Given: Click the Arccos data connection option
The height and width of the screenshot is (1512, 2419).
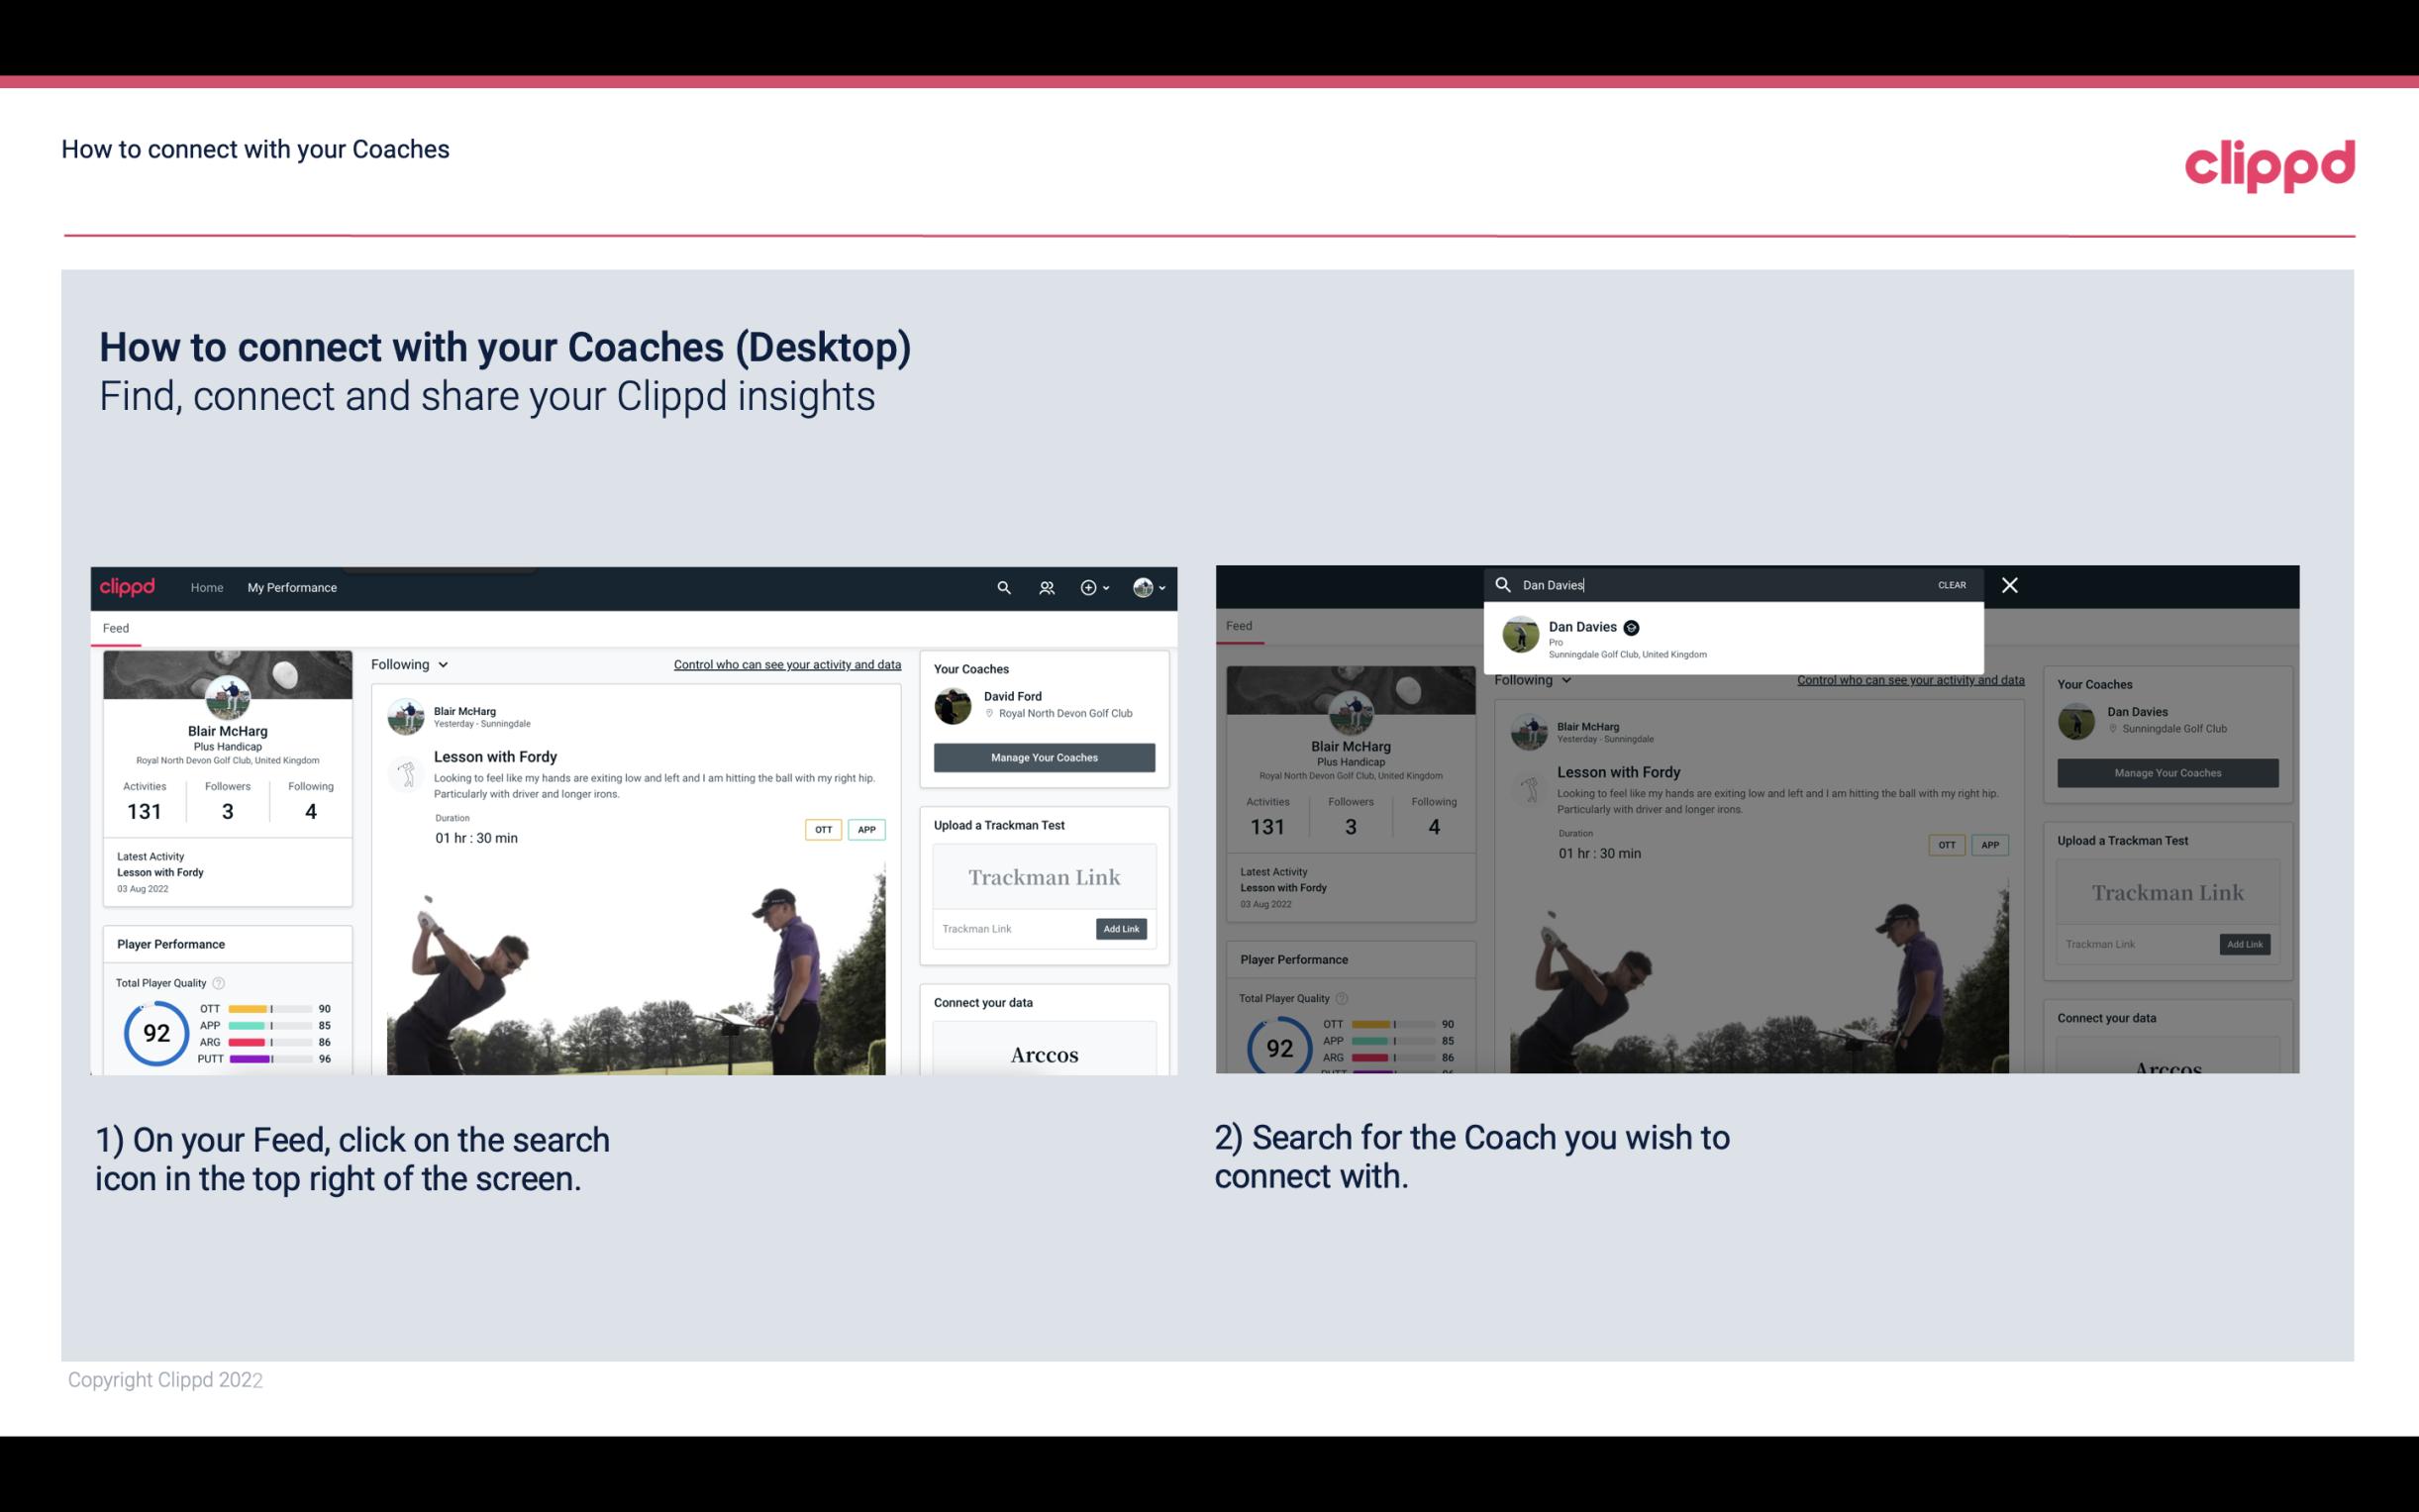Looking at the screenshot, I should point(1045,1053).
